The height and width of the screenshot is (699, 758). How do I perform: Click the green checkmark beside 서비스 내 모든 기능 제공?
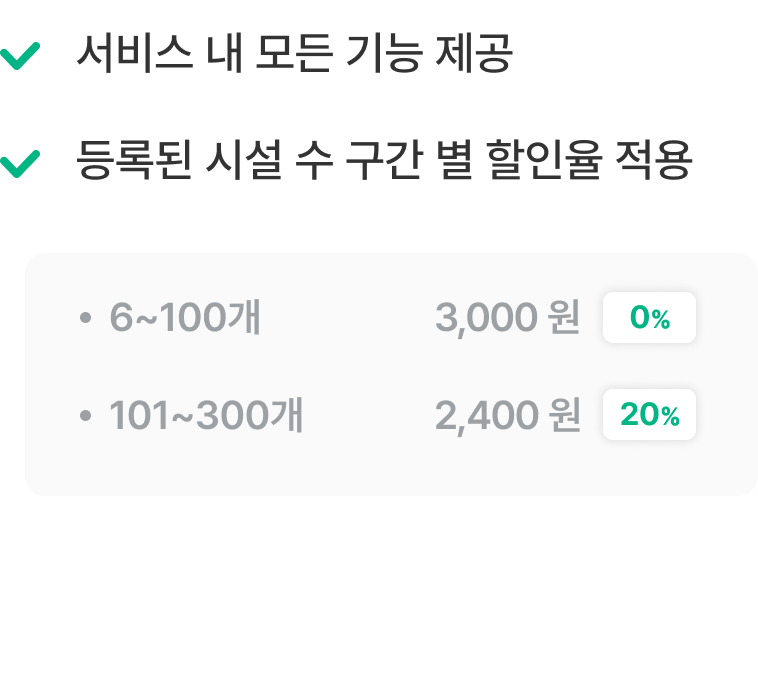point(20,56)
